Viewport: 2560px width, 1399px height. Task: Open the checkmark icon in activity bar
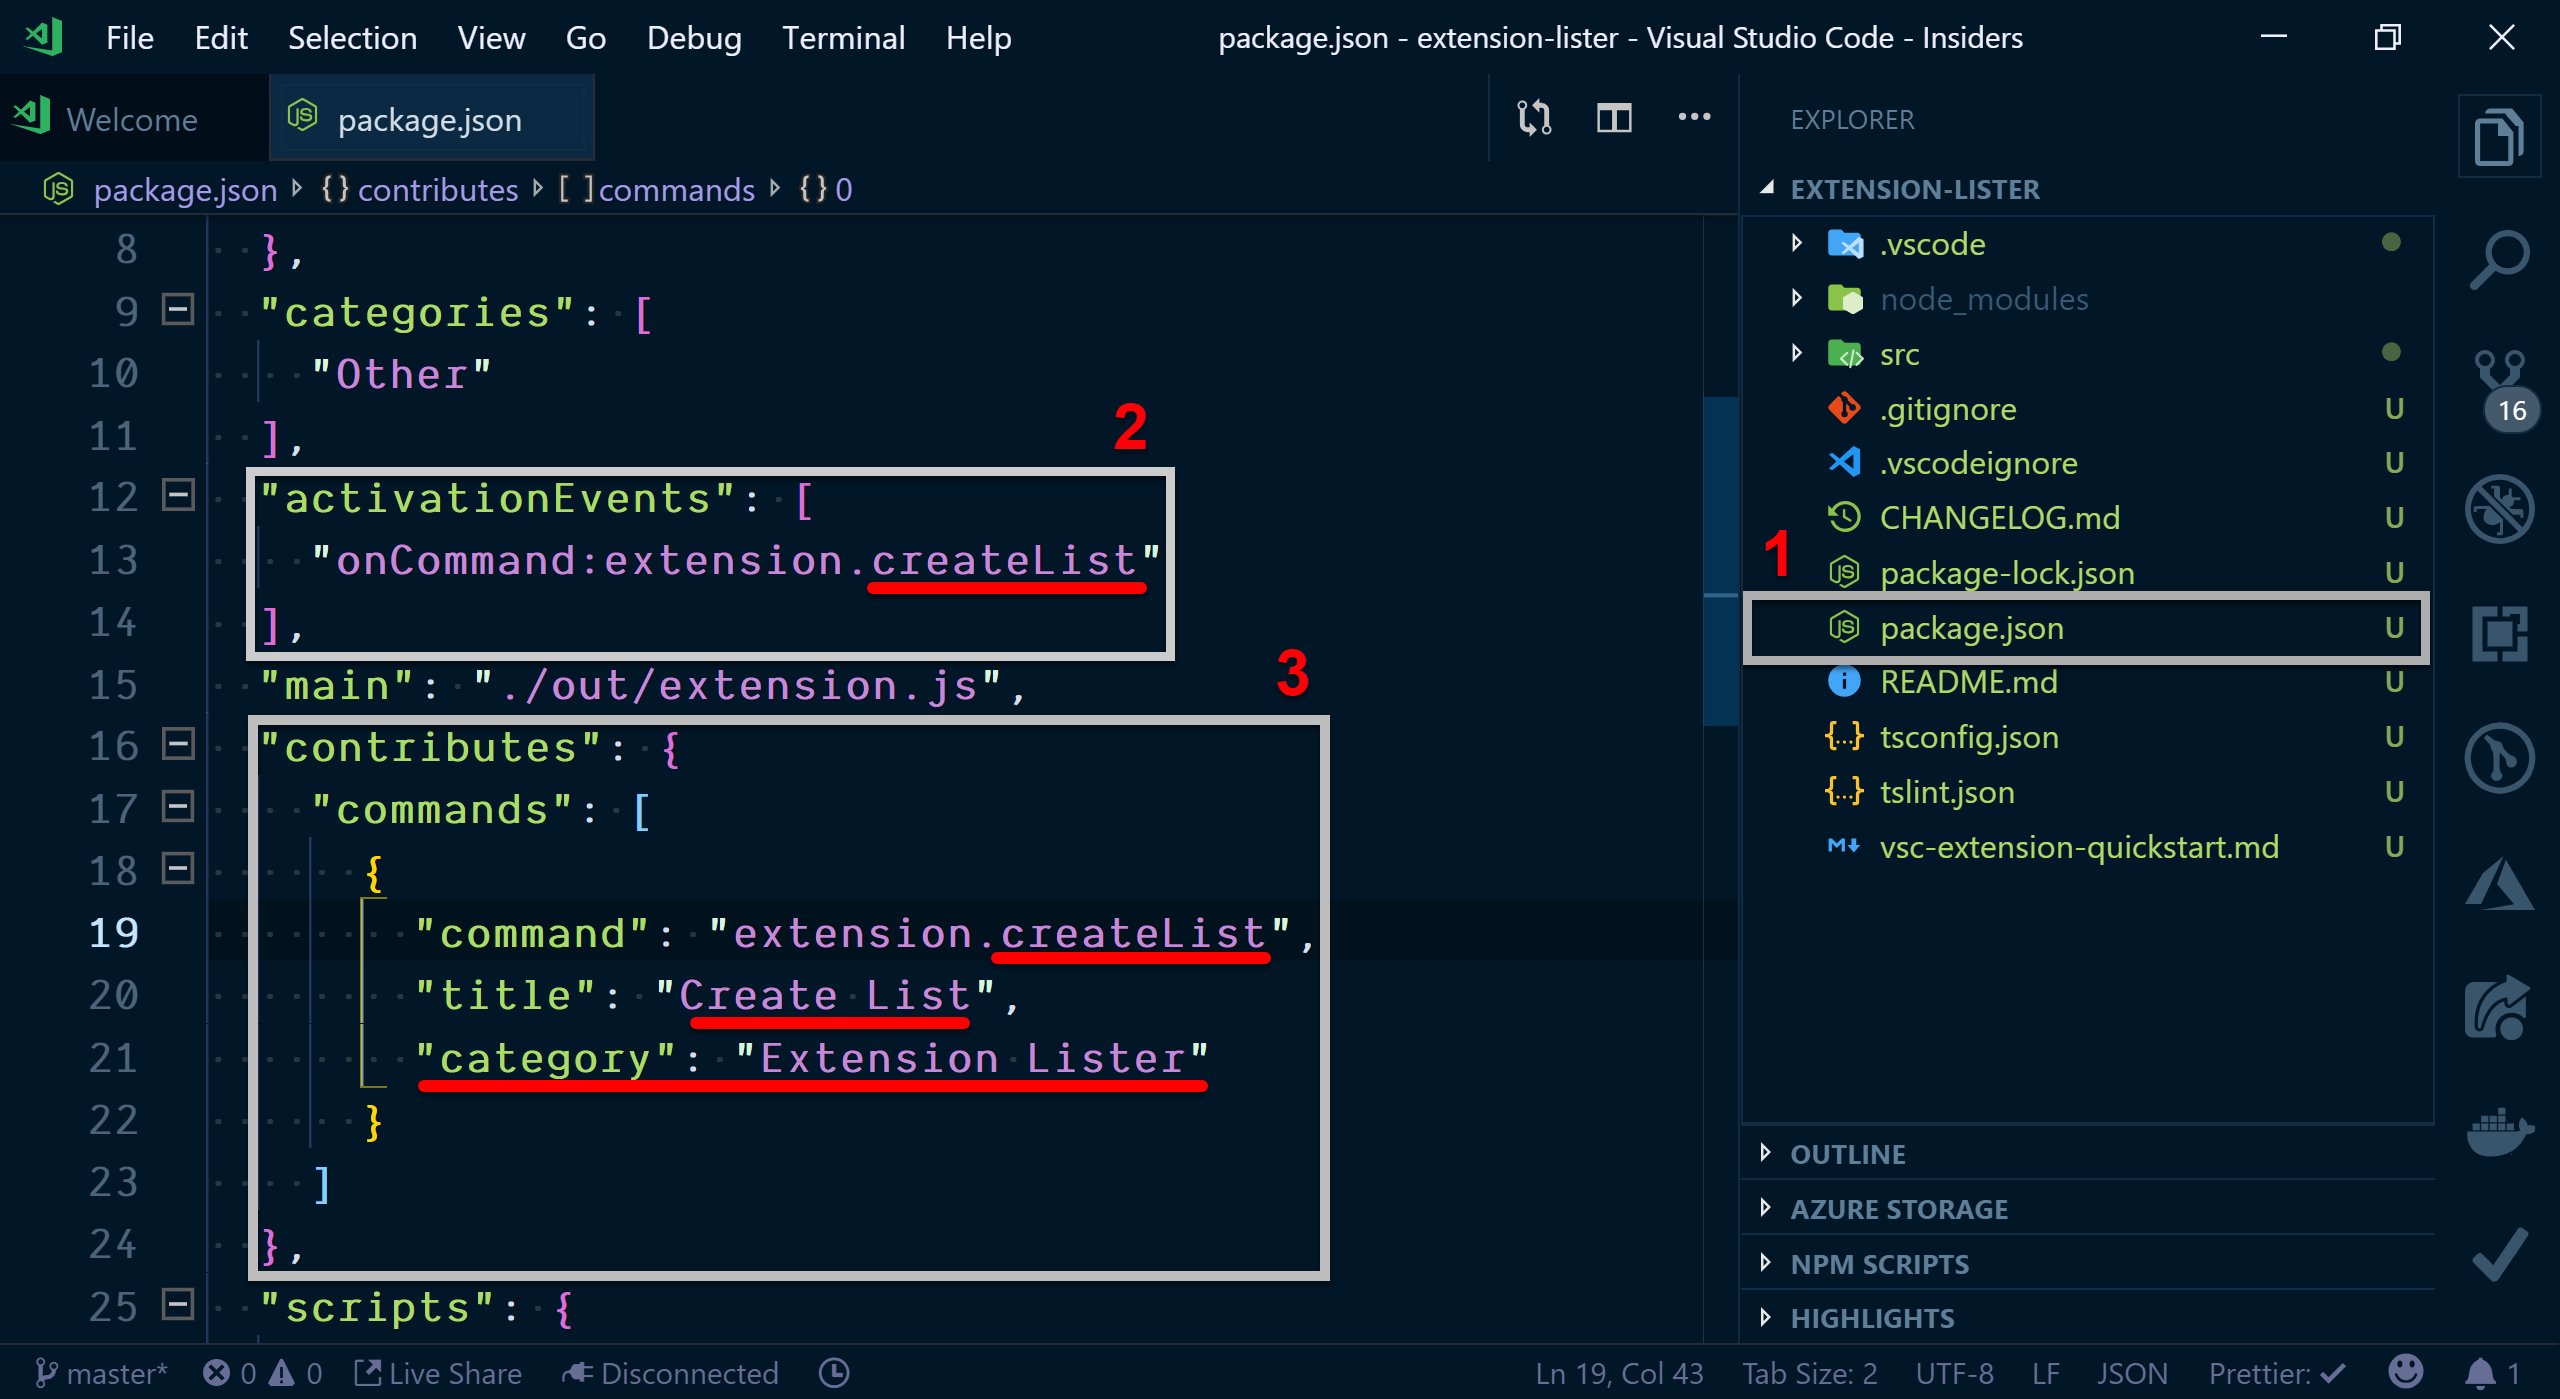click(x=2499, y=1254)
